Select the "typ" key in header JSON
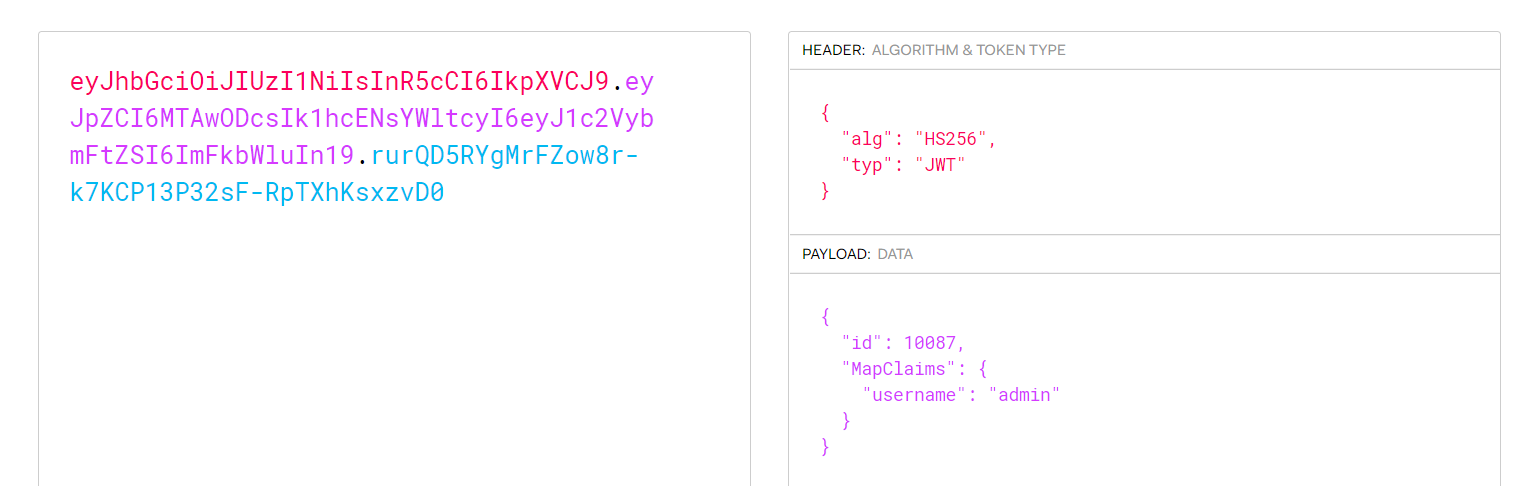Image resolution: width=1529 pixels, height=486 pixels. point(863,165)
